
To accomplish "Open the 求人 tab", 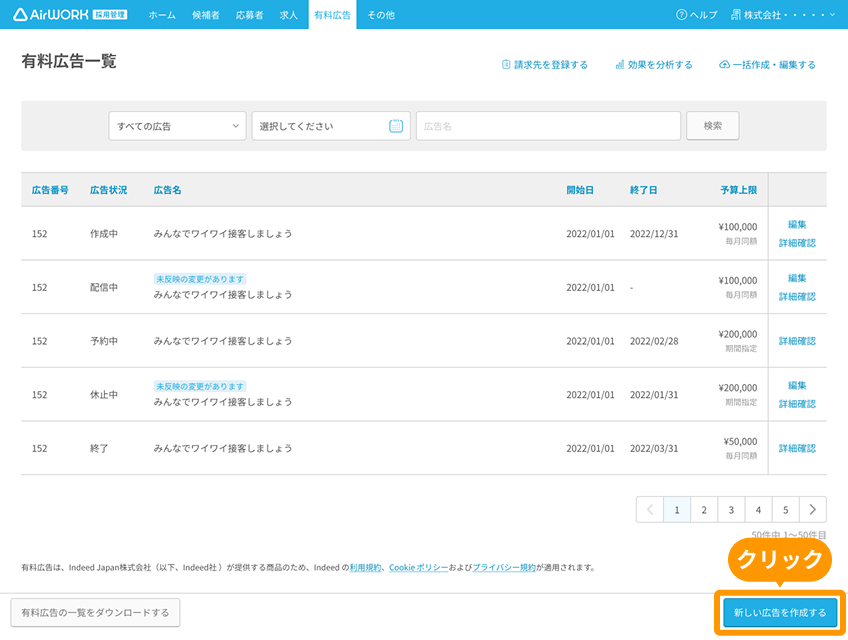I will point(289,15).
